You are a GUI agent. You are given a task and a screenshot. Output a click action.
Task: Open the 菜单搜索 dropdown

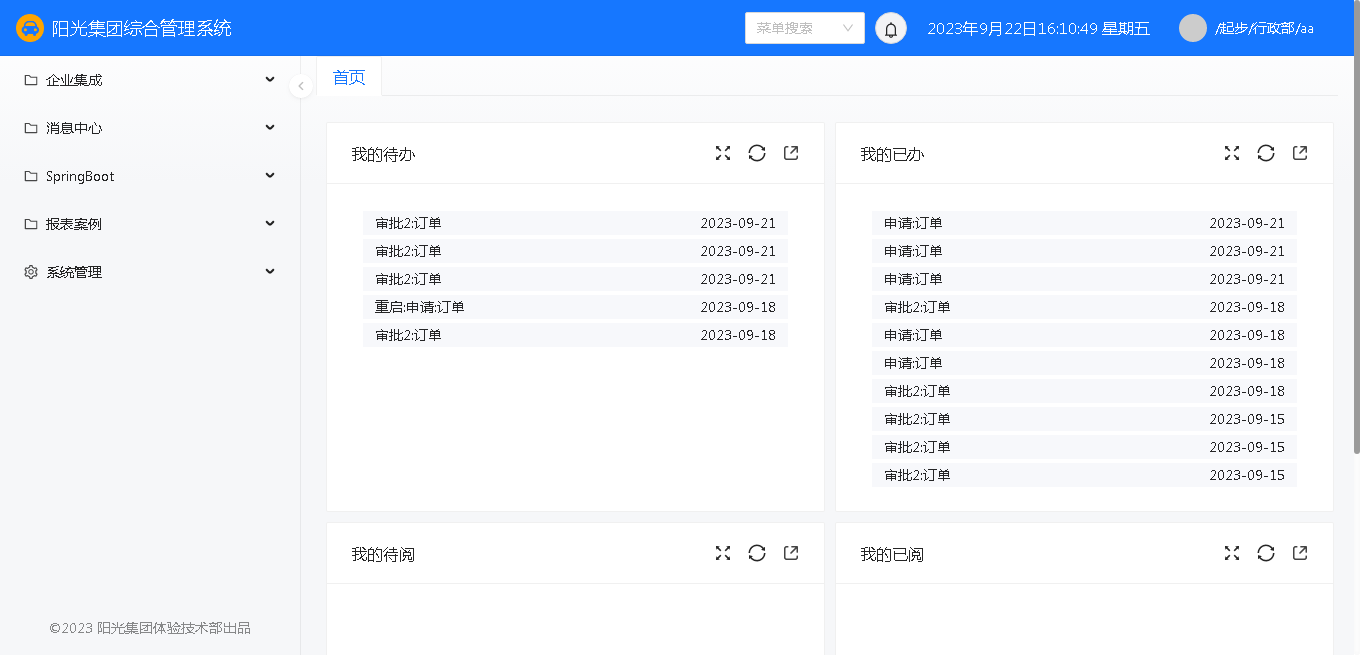804,28
